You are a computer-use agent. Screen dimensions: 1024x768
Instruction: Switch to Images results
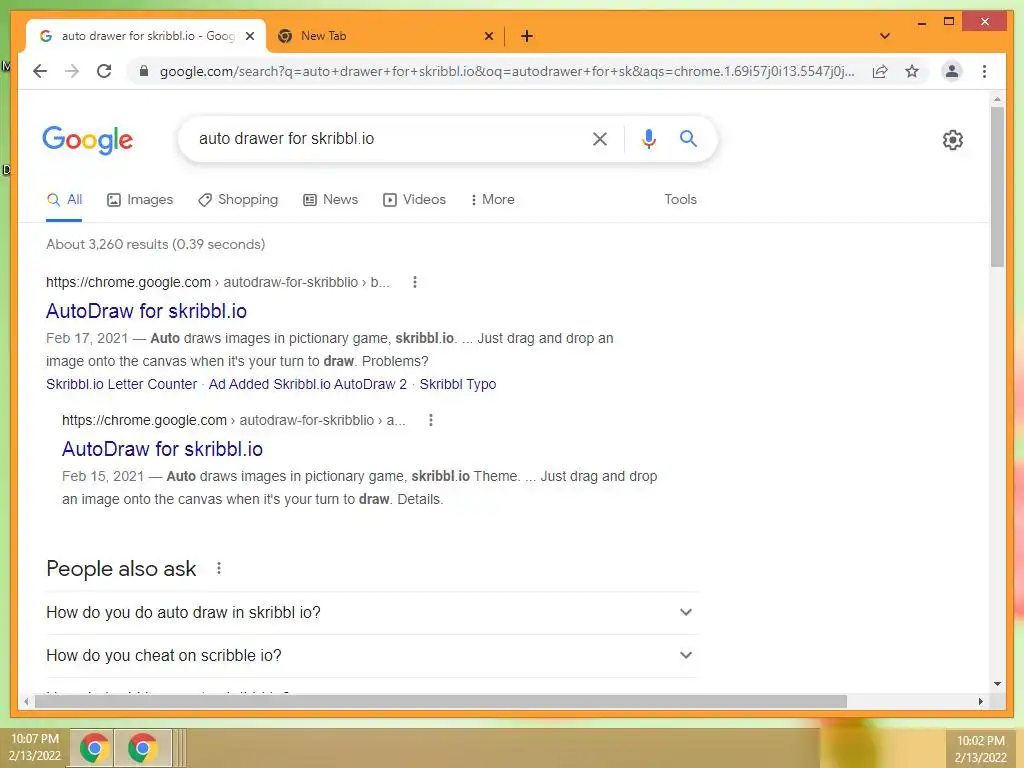click(140, 200)
